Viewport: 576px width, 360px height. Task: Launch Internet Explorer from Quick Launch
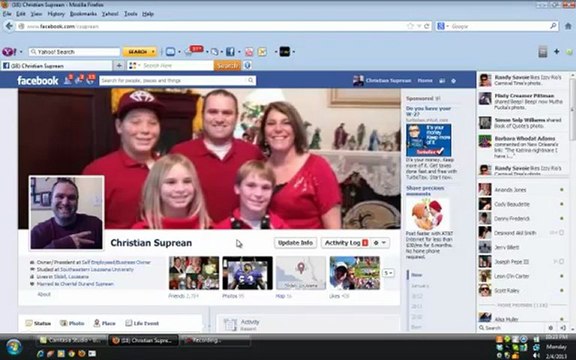[x=40, y=354]
